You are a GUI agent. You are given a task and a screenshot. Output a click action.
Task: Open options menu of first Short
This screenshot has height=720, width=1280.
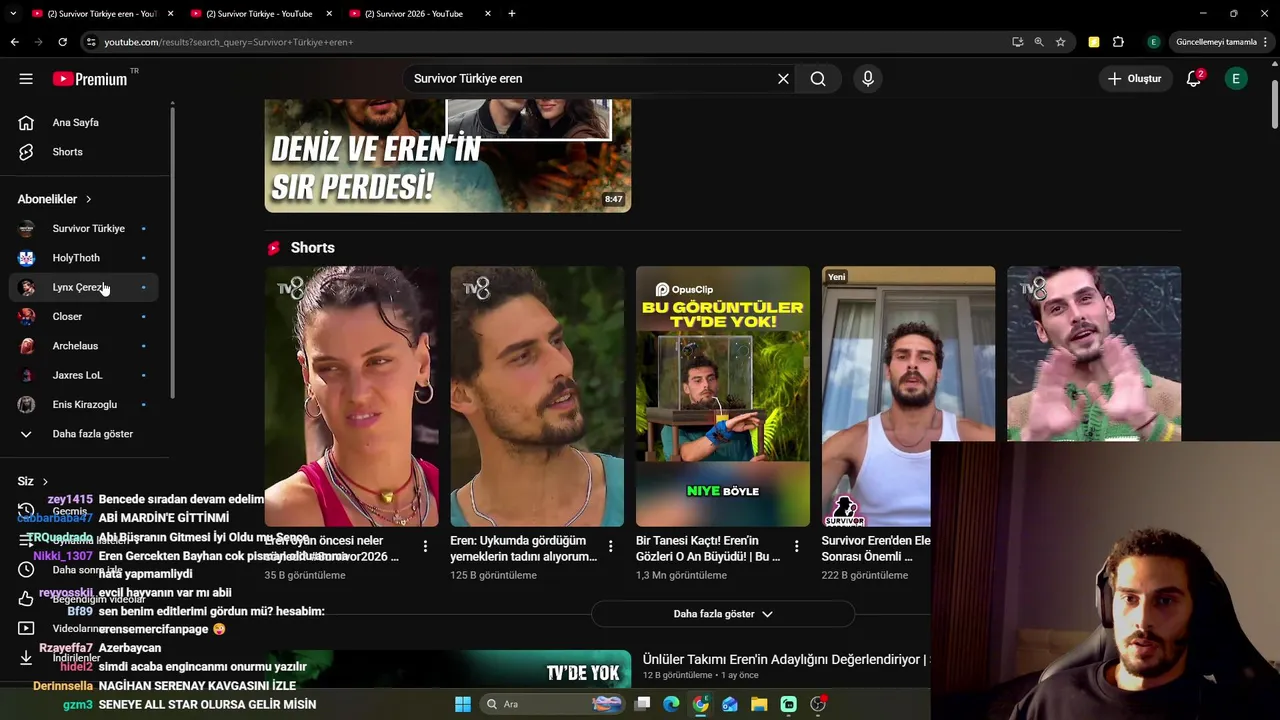(425, 547)
